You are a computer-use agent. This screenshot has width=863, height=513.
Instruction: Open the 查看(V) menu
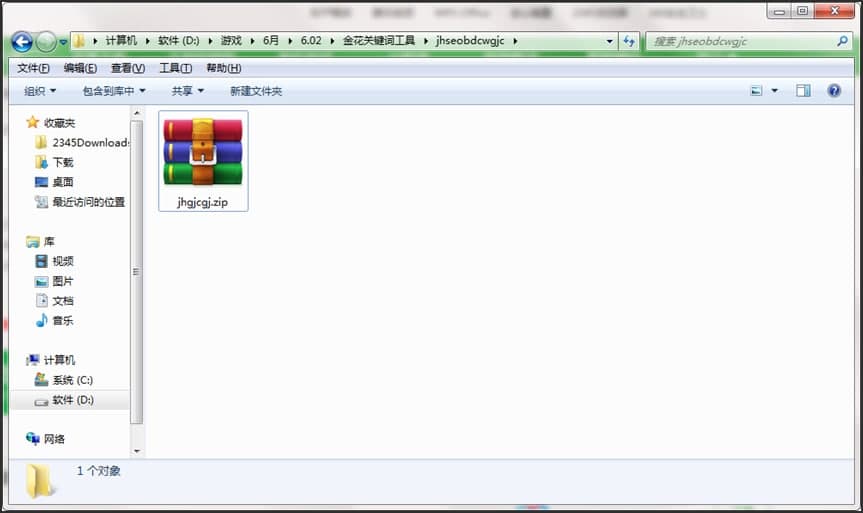tap(128, 68)
